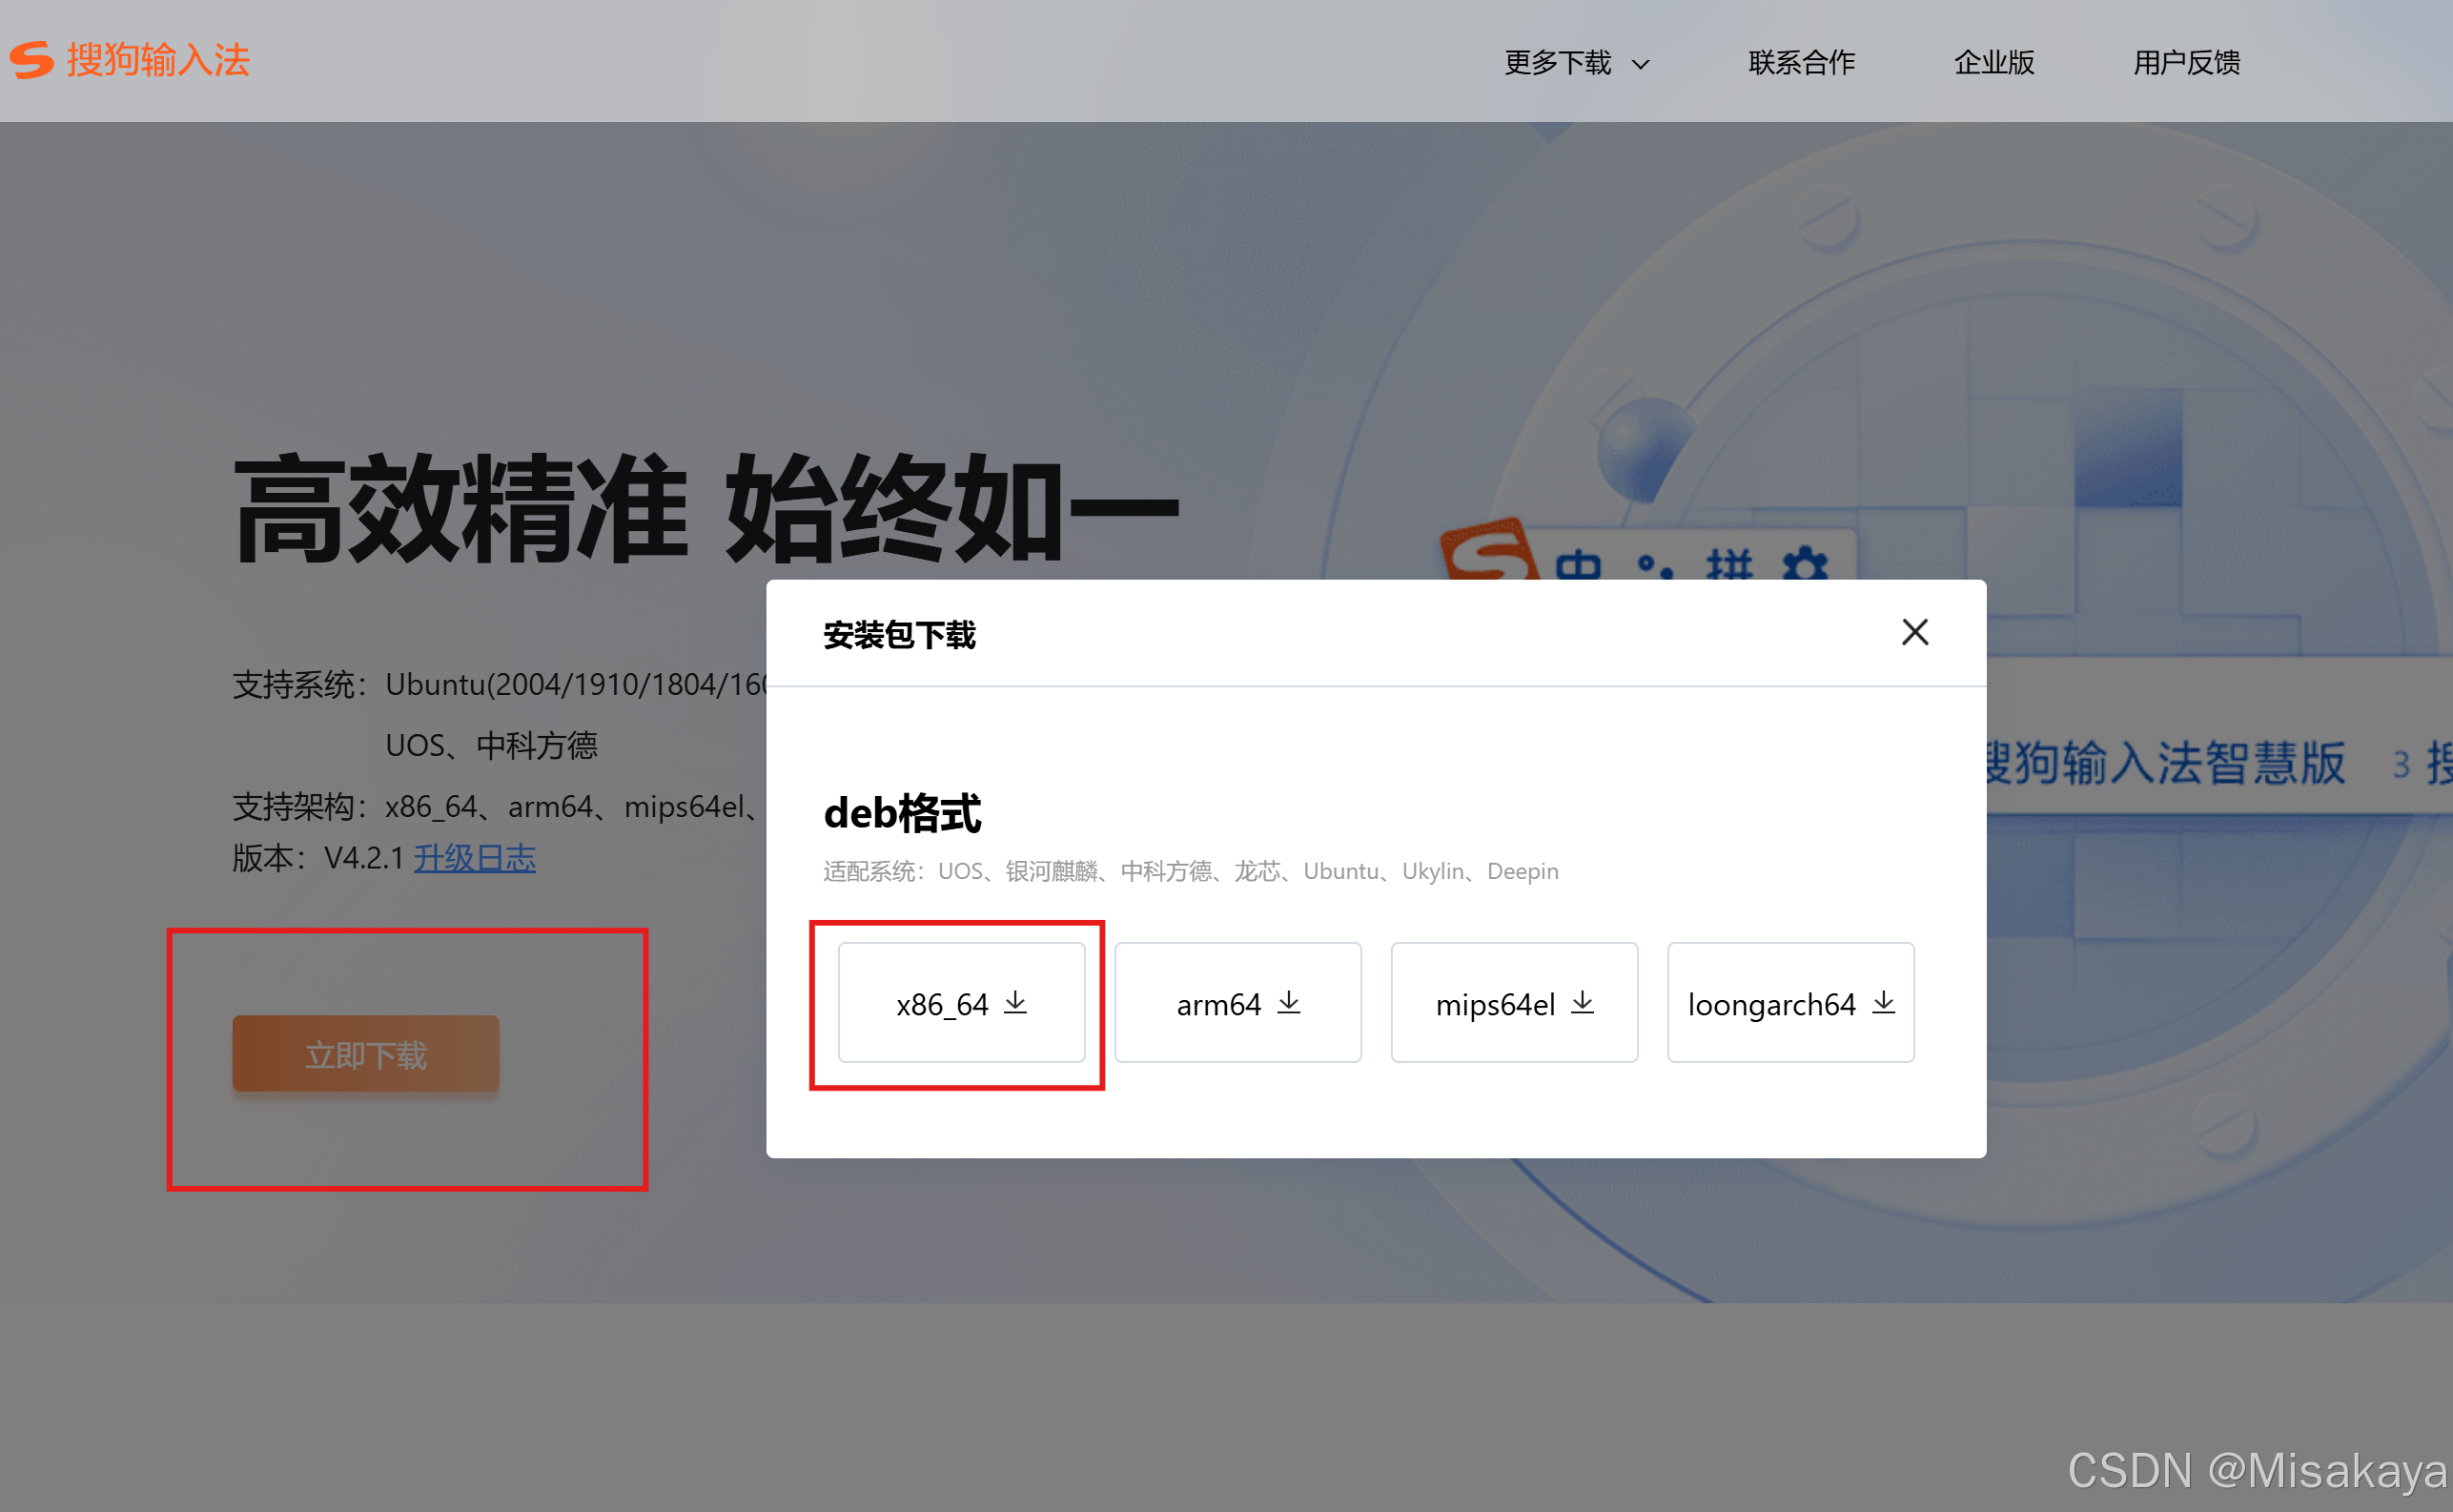The width and height of the screenshot is (2453, 1512).
Task: Download the loongarch64 deb package
Action: (x=1790, y=1002)
